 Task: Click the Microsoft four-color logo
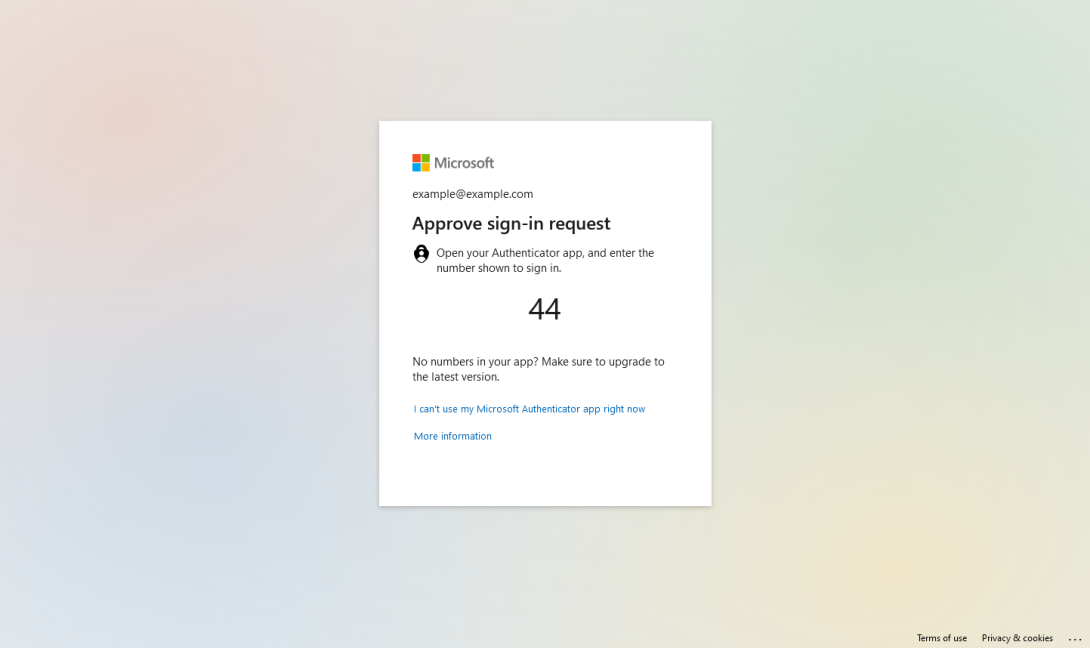coord(421,163)
